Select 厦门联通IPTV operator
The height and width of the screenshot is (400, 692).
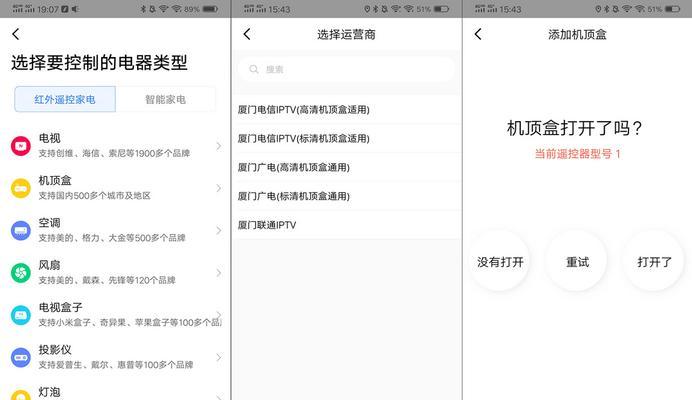pos(346,225)
